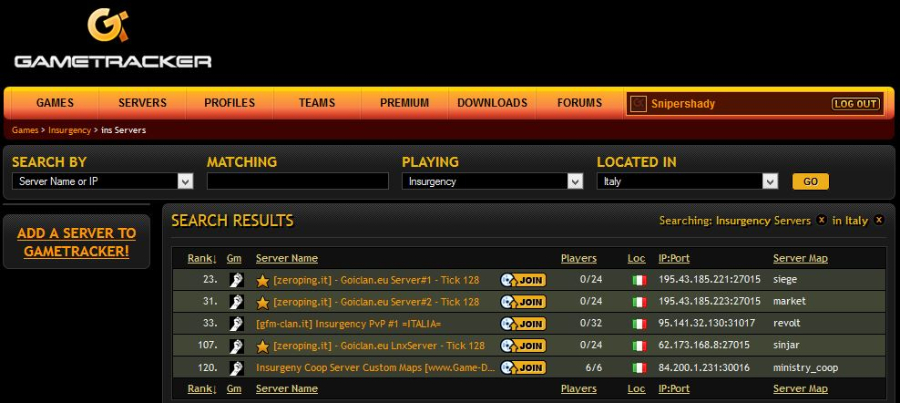Click the star icon on Goiclan.eu LnxServer

click(263, 346)
